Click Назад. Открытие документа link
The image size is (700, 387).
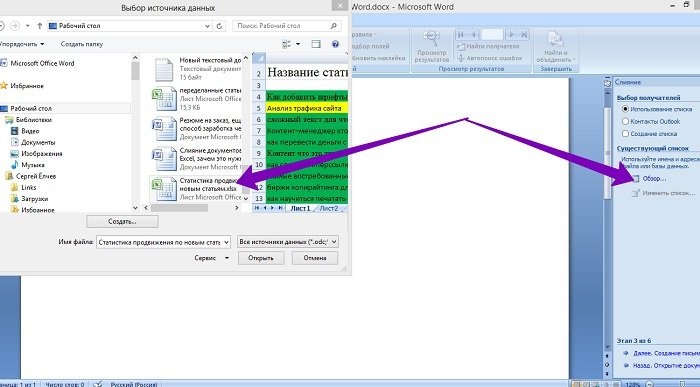[666, 366]
